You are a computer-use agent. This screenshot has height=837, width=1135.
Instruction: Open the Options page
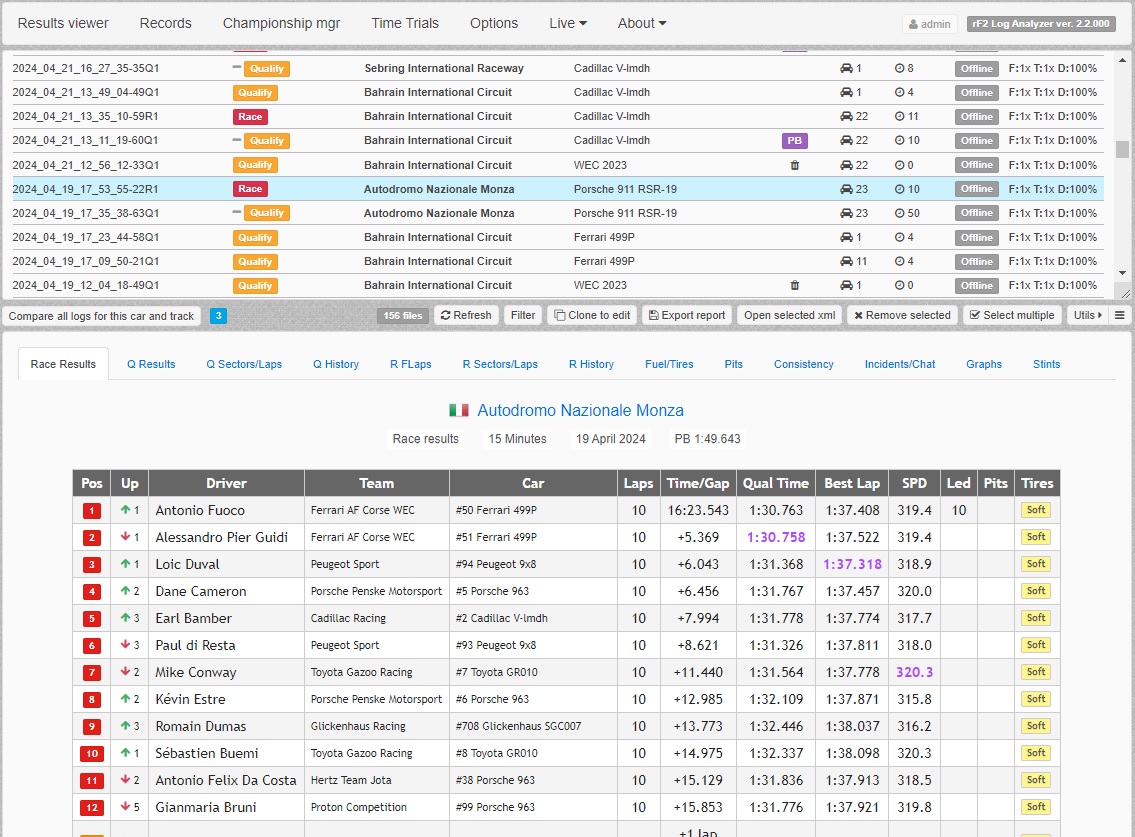pos(494,23)
